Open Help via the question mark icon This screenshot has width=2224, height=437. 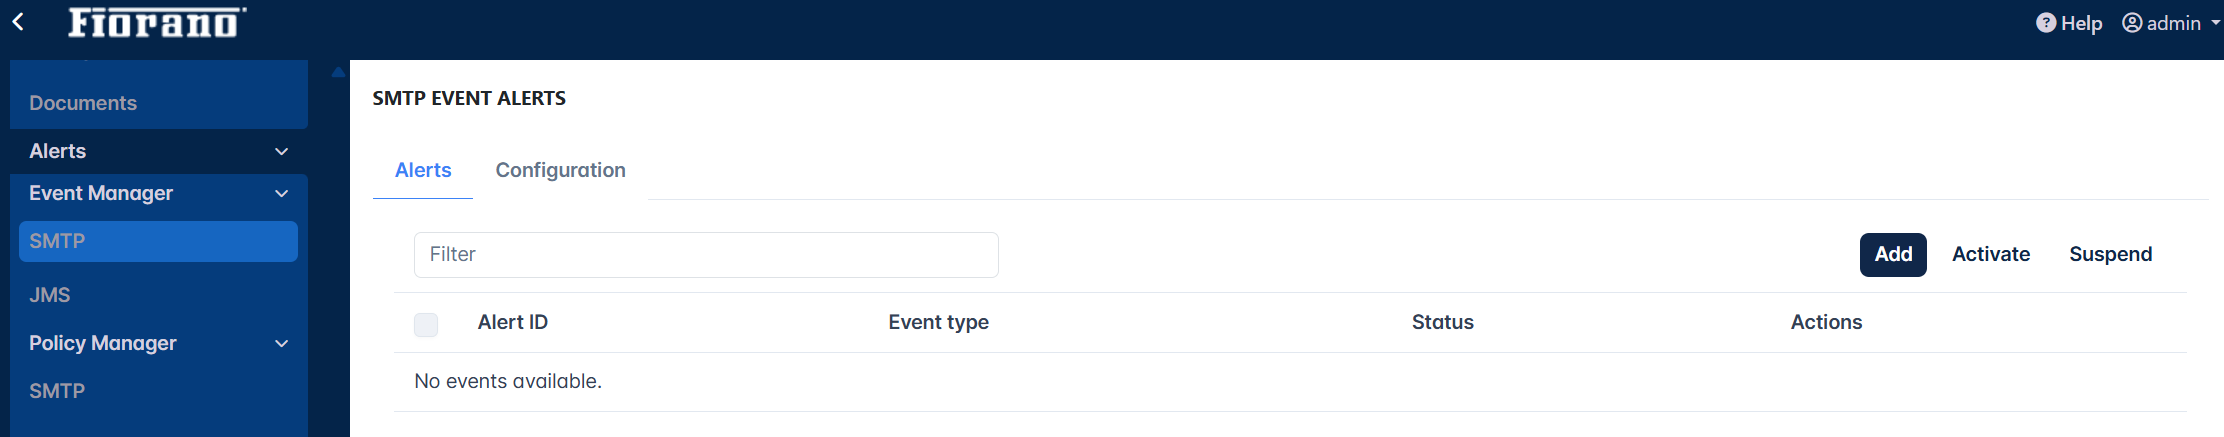coord(2046,23)
